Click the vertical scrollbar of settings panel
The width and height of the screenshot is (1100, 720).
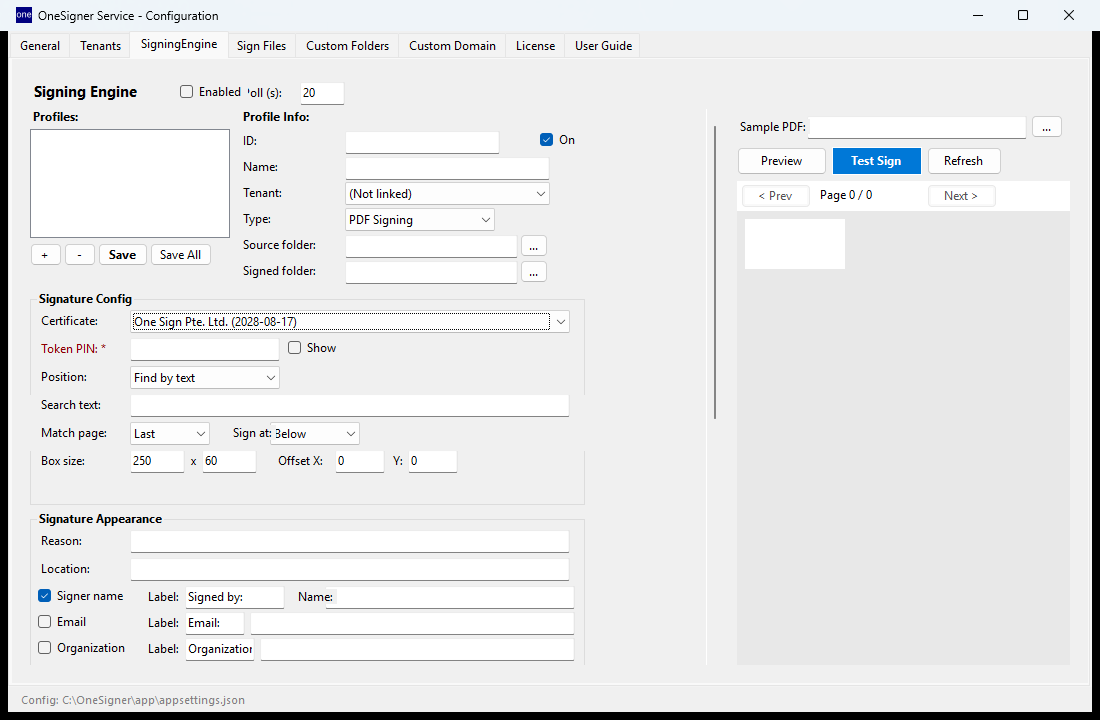click(715, 272)
